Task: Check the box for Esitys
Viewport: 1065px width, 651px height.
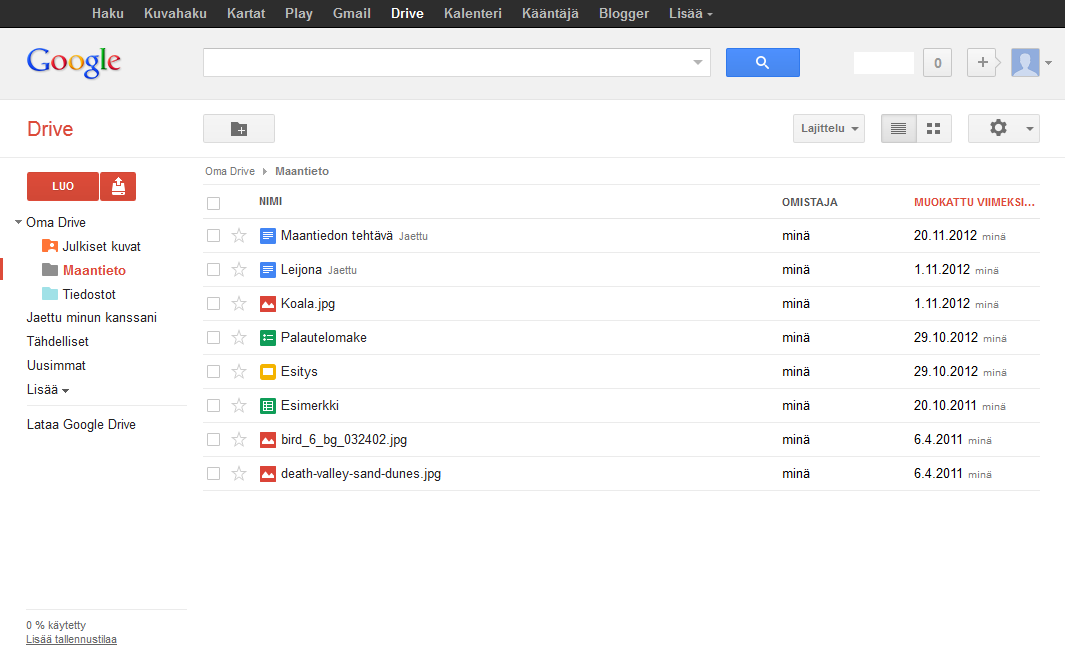Action: (213, 372)
